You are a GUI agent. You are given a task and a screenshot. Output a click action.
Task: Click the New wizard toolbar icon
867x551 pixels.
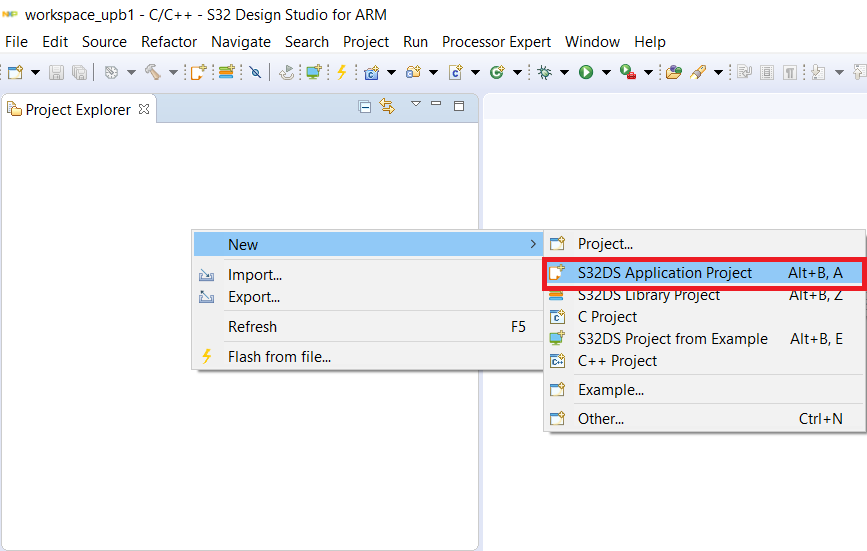coord(15,72)
